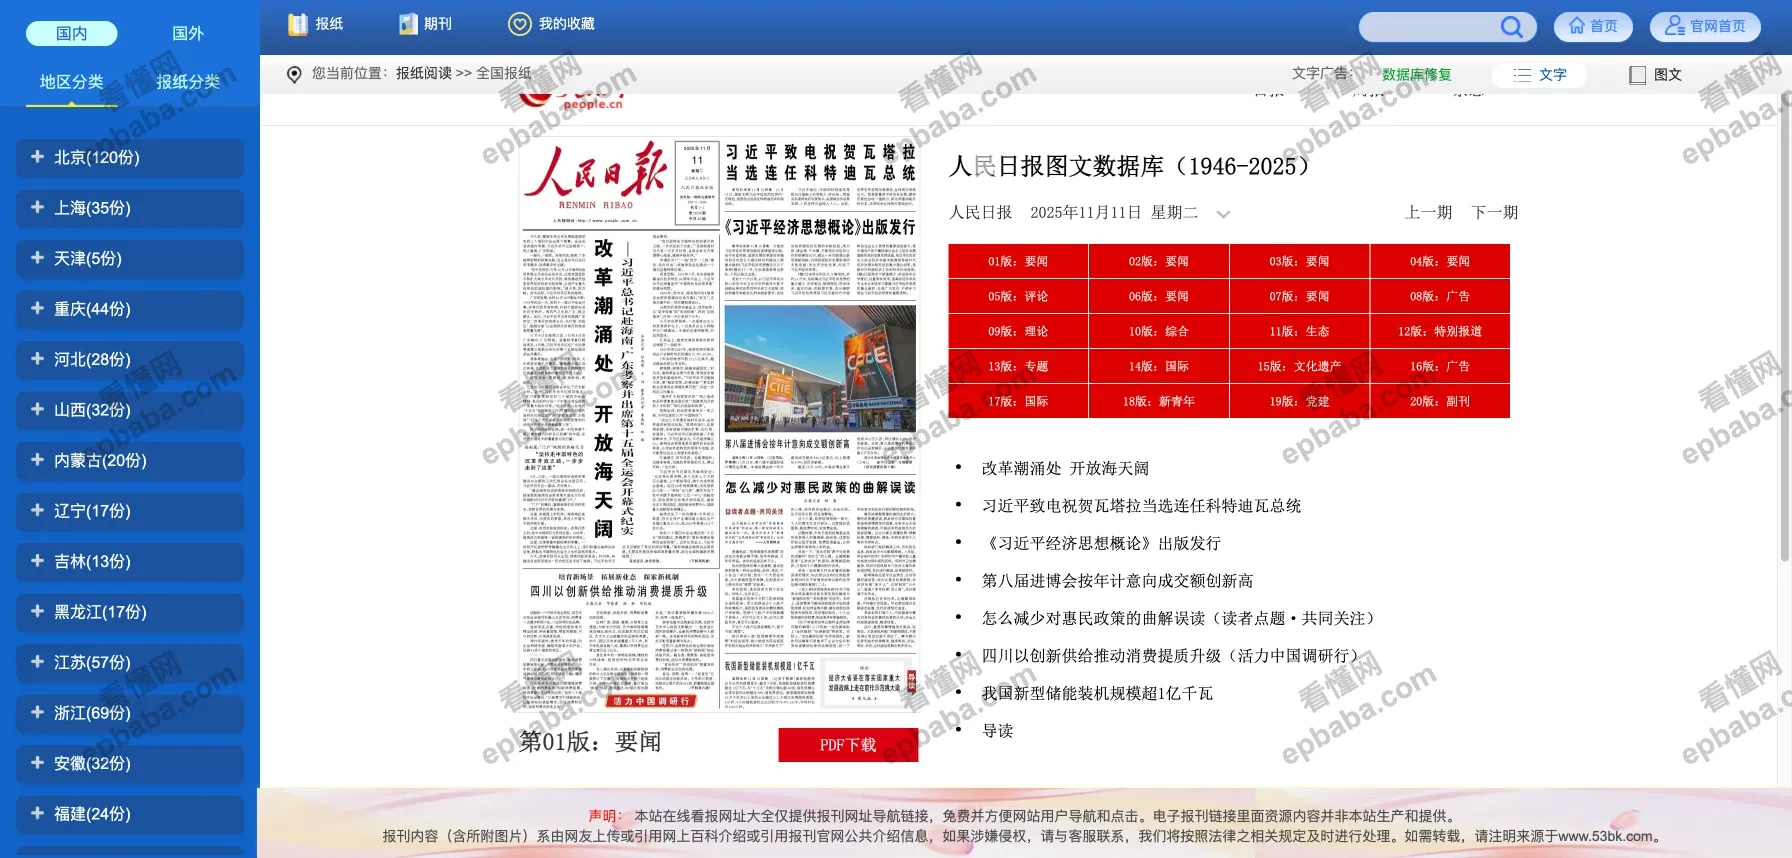The height and width of the screenshot is (858, 1792).
Task: Open page 03版：要闻
Action: tap(1299, 261)
